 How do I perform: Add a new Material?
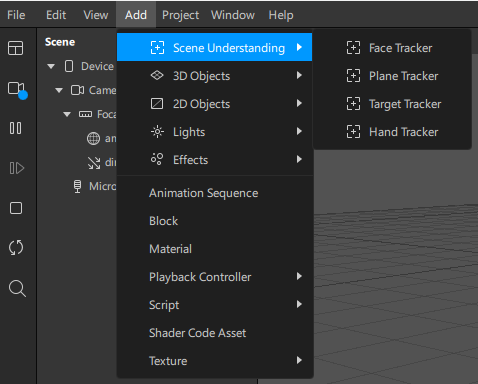tap(214, 249)
